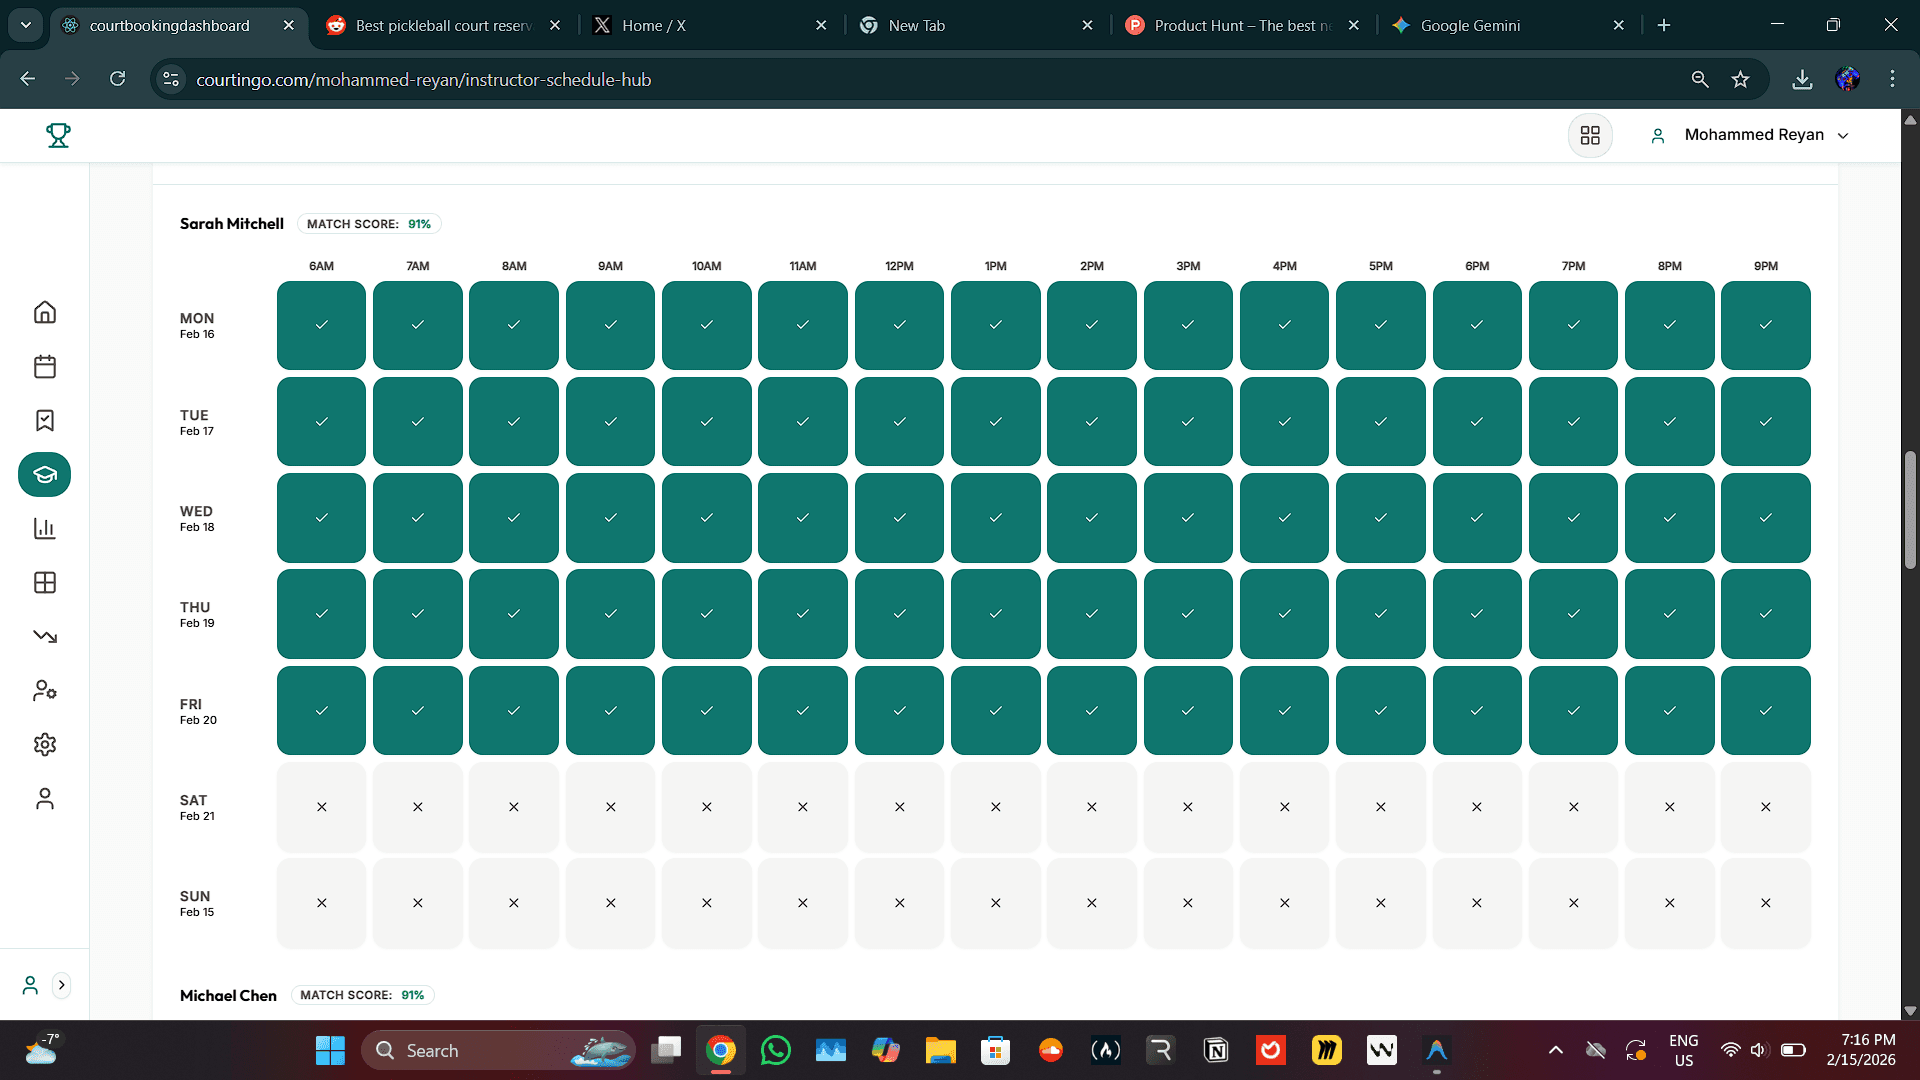Open Chrome's three-dot menu

coord(1891,78)
